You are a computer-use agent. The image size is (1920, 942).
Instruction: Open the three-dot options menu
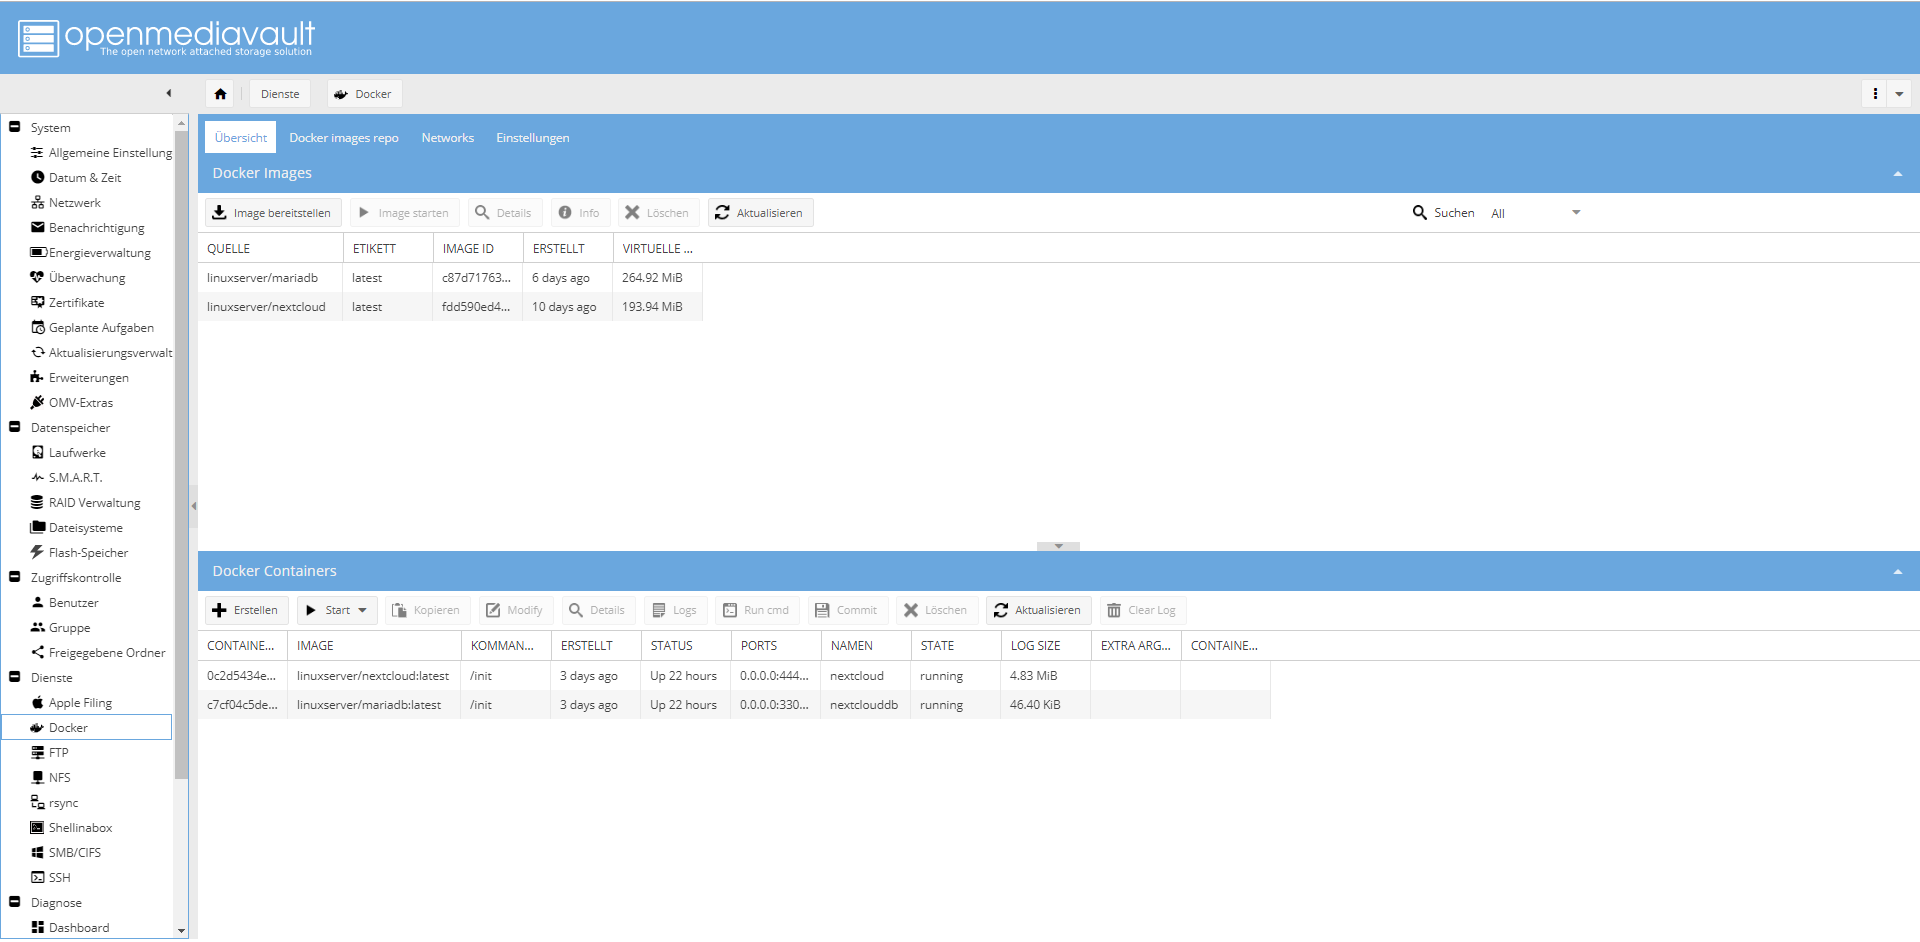1875,94
